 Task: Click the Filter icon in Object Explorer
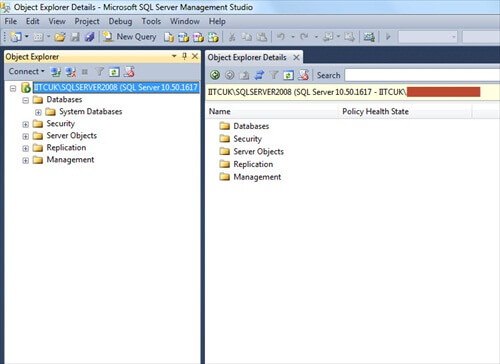99,71
